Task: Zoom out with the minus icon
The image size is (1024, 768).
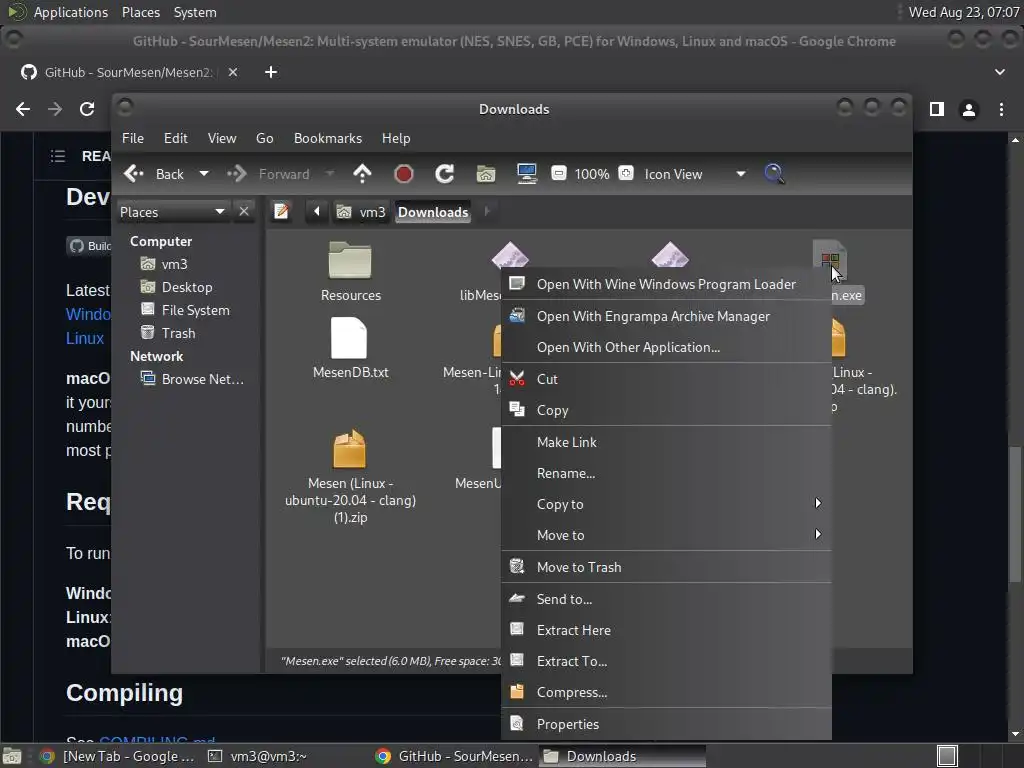Action: (x=558, y=174)
